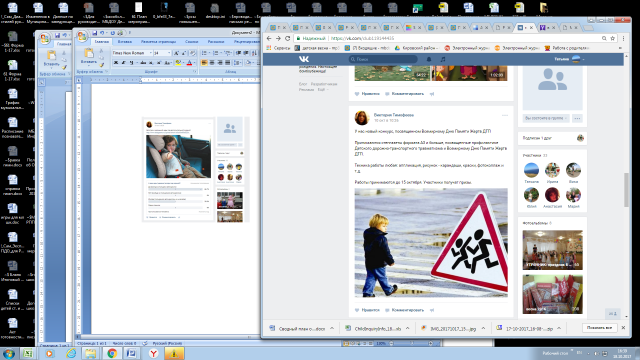Click the Windows Start button

click(x=9, y=353)
